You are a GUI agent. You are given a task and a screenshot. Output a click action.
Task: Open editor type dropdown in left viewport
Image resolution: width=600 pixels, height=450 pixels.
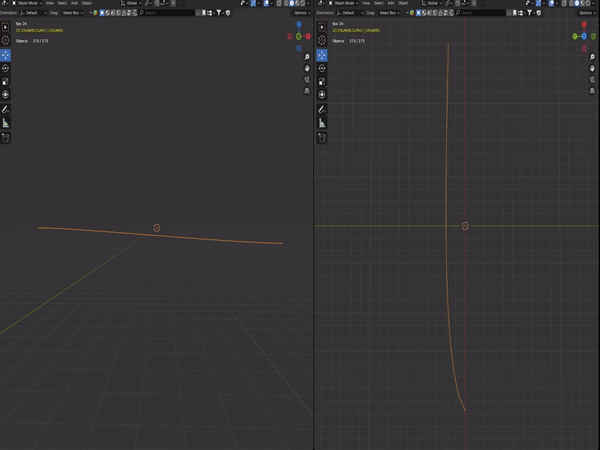[x=5, y=3]
